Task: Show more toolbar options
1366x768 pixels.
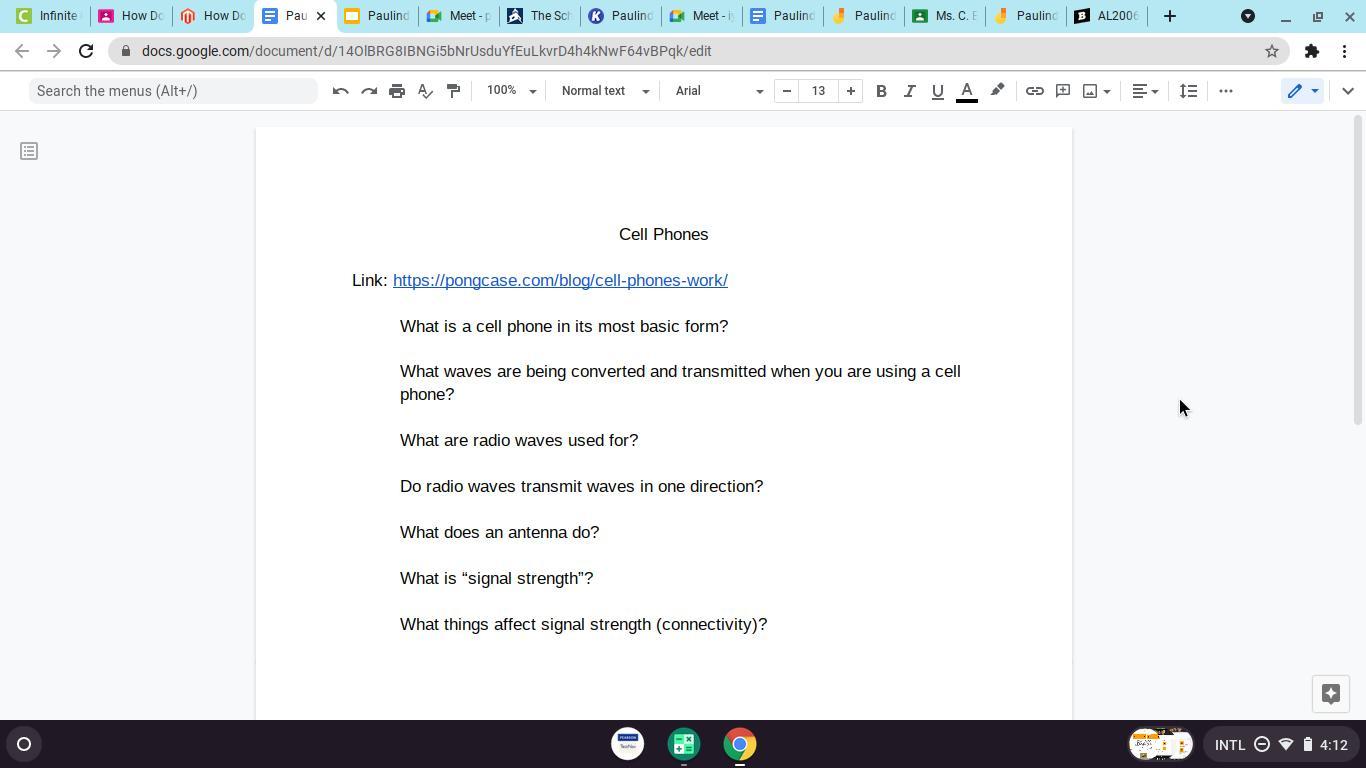Action: coord(1226,91)
